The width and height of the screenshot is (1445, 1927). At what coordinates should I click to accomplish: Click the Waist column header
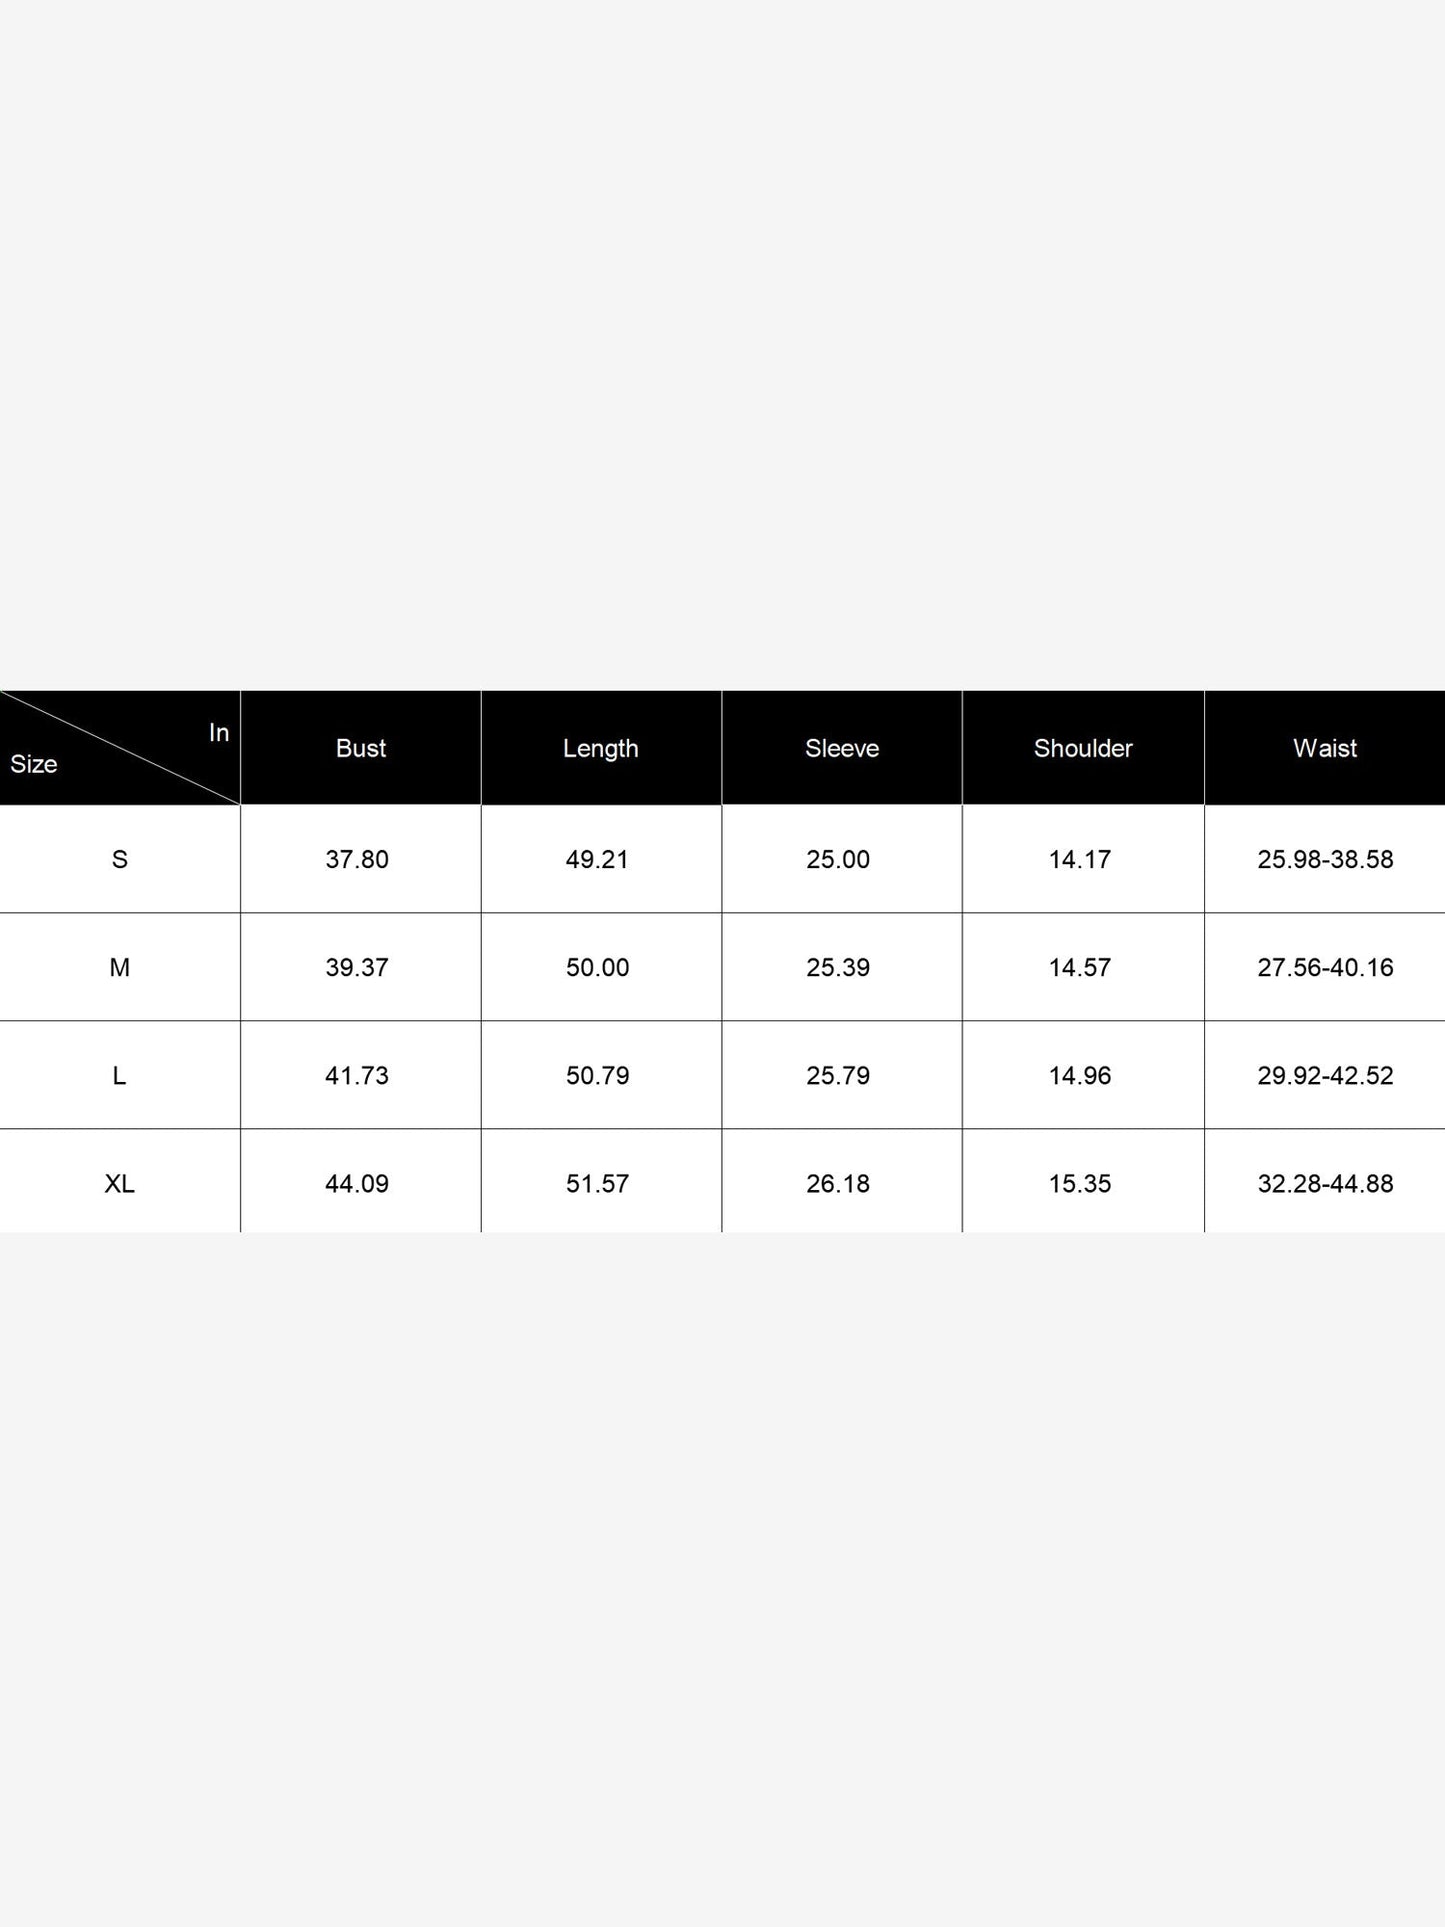coord(1325,748)
